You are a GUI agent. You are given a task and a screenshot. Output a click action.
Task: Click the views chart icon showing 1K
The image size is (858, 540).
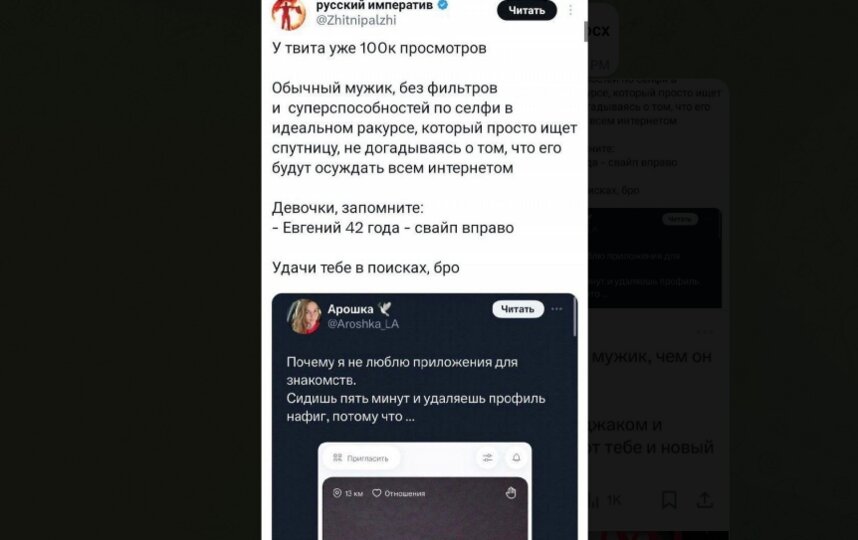[x=594, y=500]
